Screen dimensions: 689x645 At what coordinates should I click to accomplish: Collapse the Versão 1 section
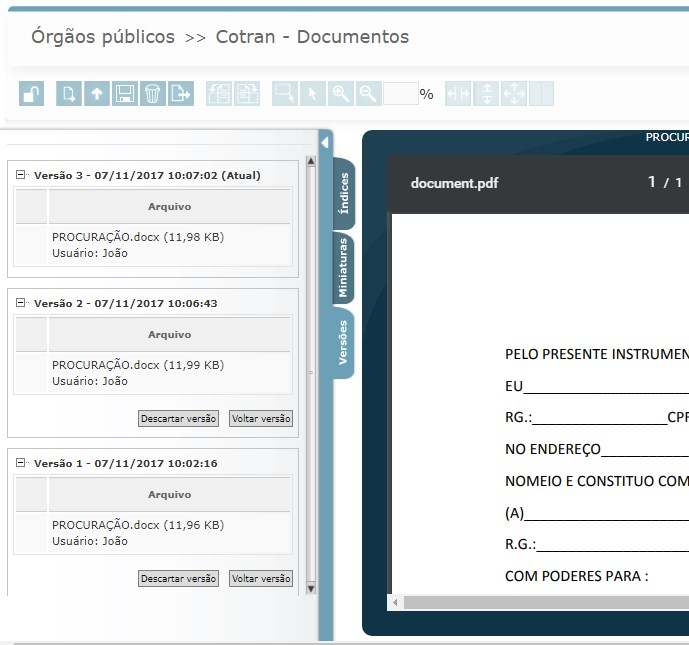21,463
